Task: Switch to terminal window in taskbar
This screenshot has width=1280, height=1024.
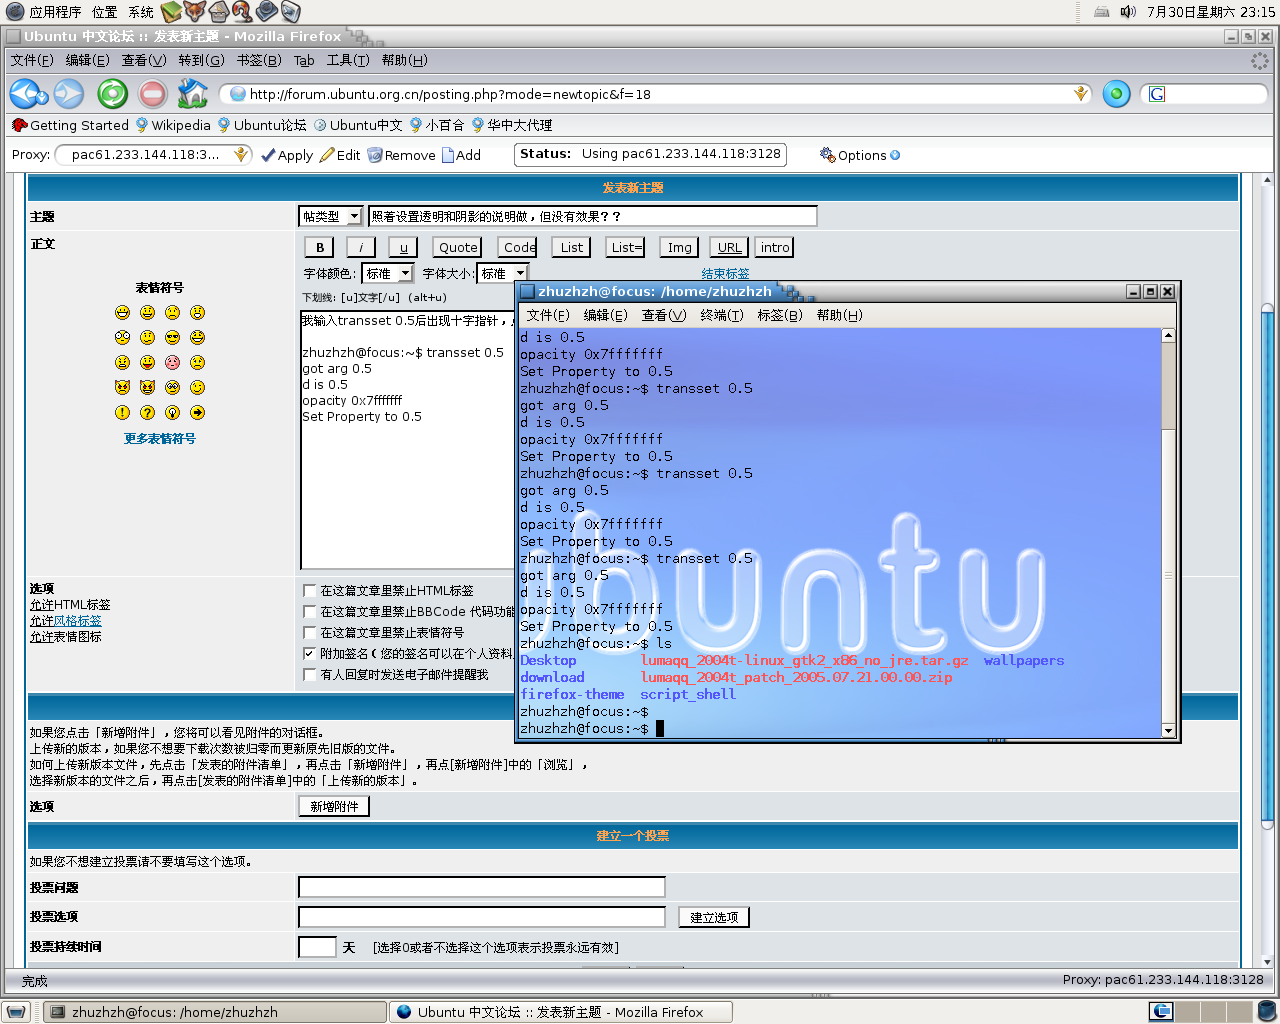Action: pos(215,1012)
